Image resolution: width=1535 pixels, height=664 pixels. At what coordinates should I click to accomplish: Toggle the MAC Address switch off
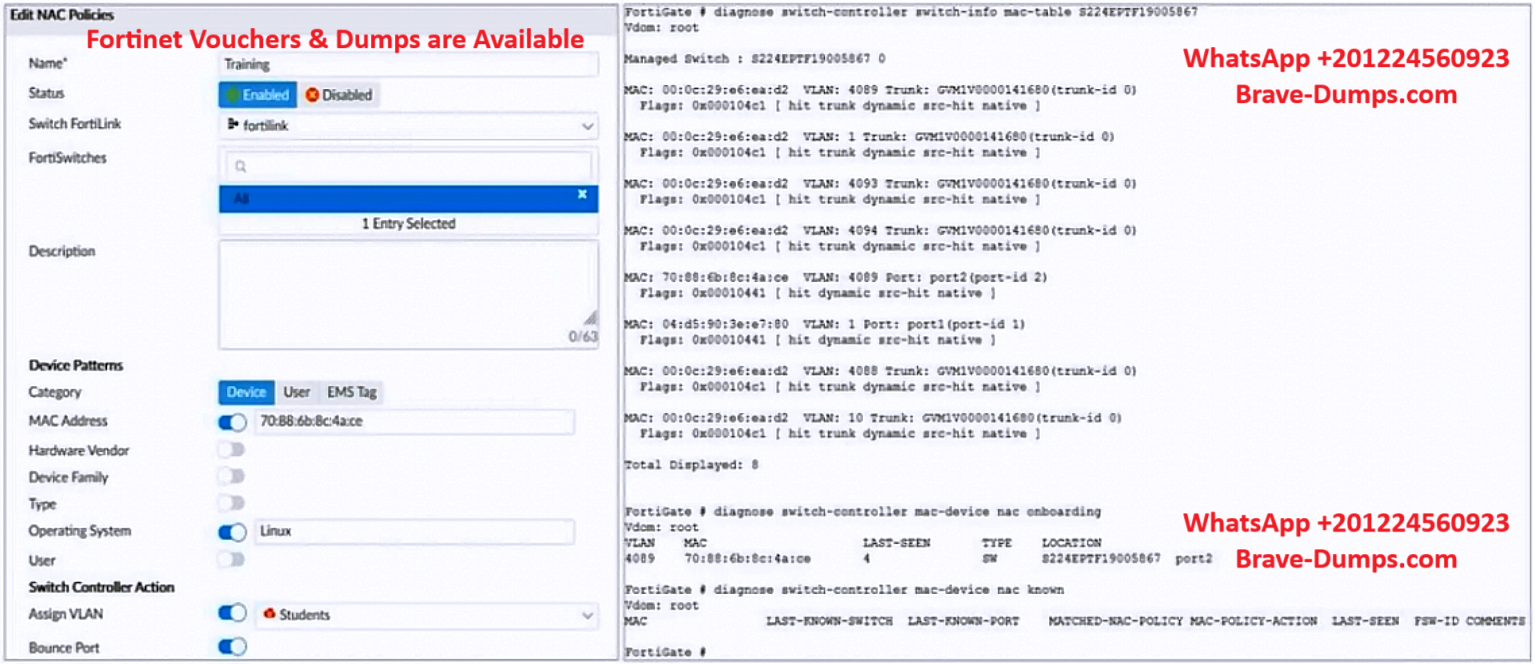tap(232, 422)
